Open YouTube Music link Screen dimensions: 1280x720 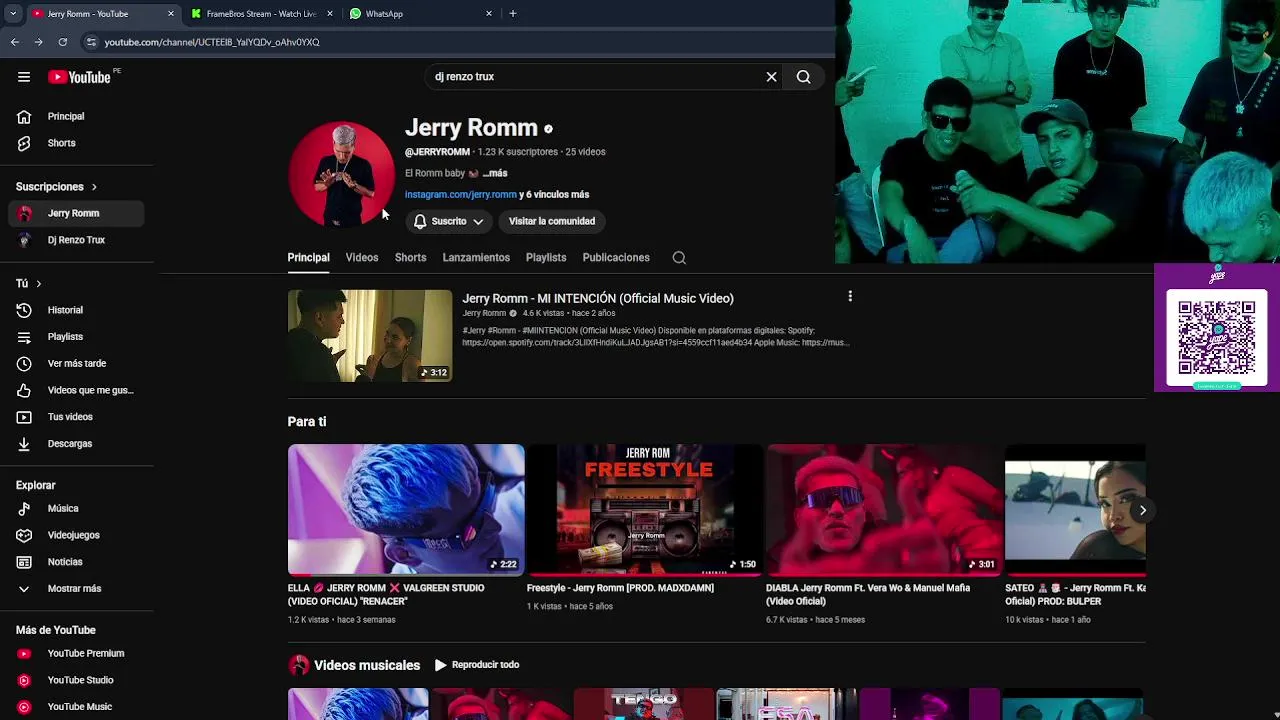[77, 707]
